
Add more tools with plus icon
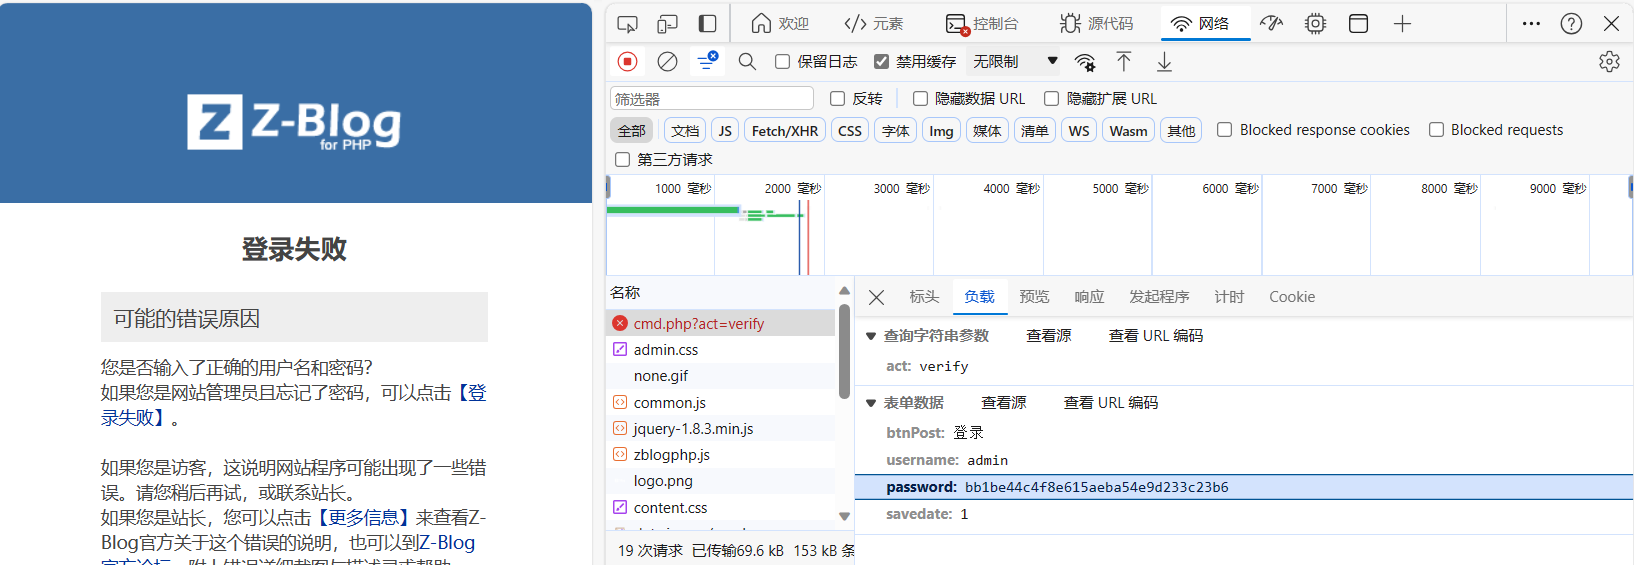(1402, 23)
